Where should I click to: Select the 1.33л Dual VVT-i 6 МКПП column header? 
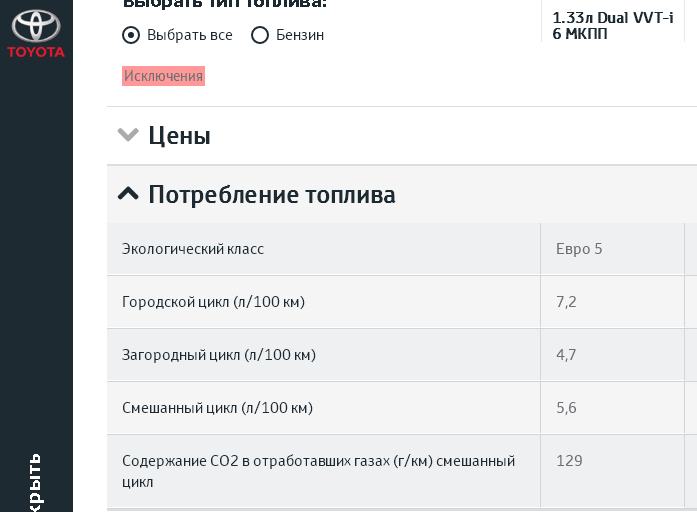[612, 25]
